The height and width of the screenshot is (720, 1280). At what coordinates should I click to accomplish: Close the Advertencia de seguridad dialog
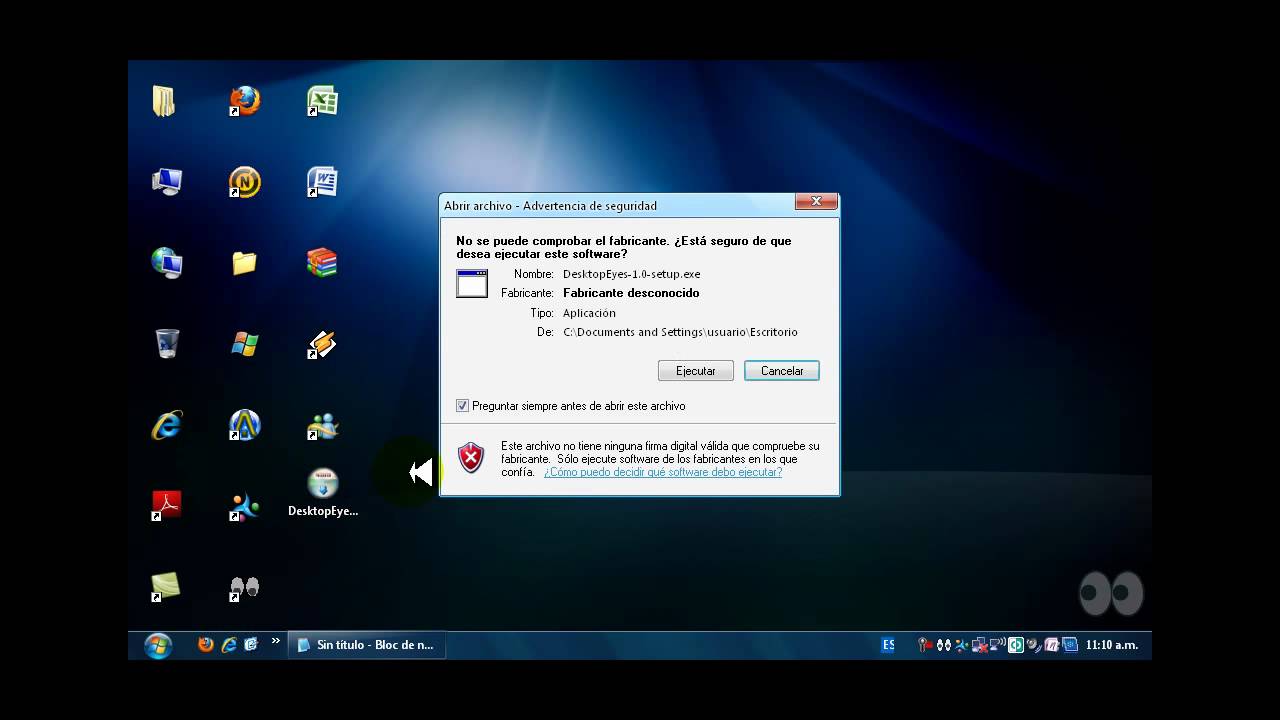(816, 202)
